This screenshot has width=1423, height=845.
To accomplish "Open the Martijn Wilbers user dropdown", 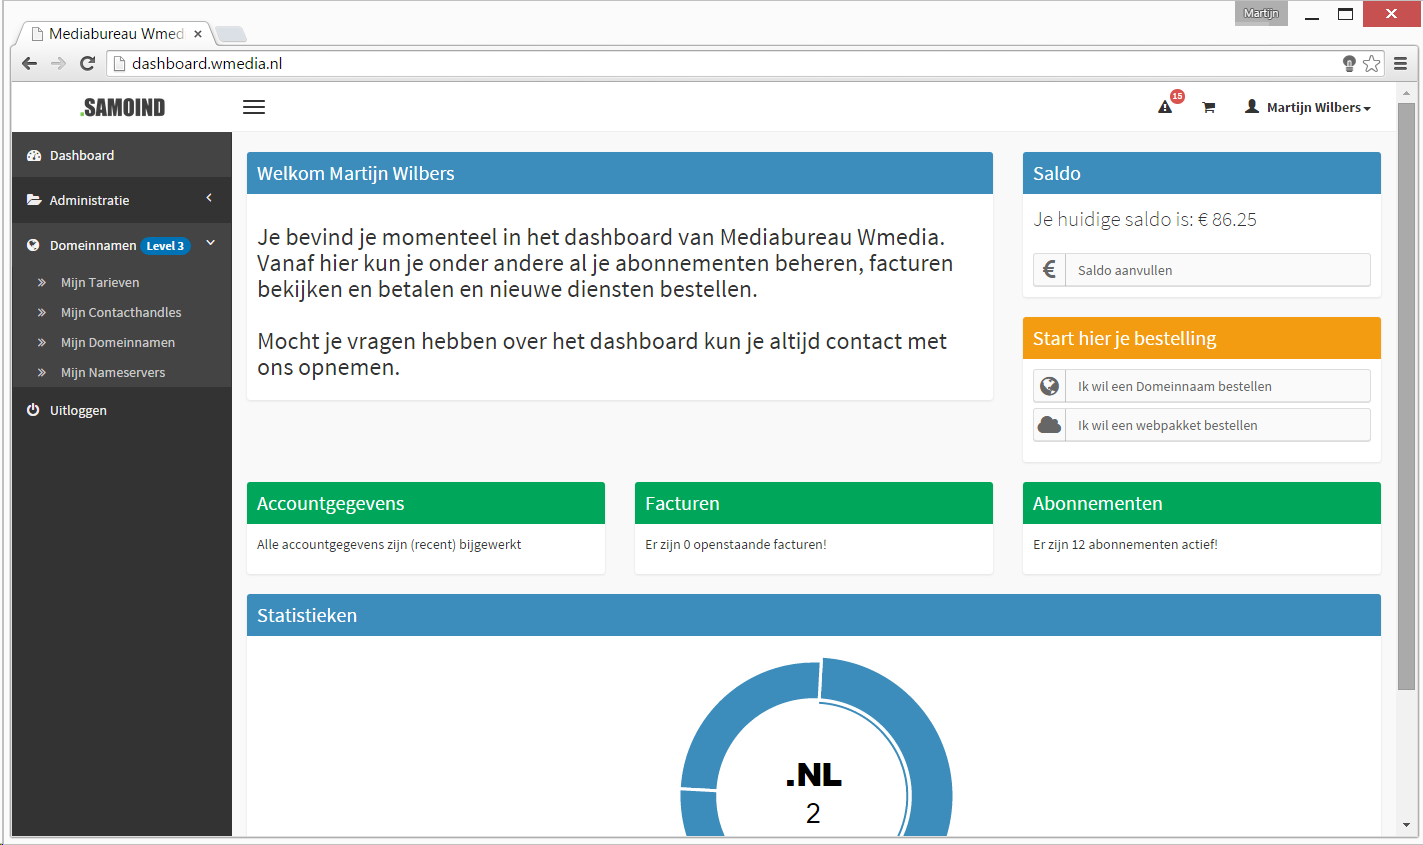I will pos(1308,107).
